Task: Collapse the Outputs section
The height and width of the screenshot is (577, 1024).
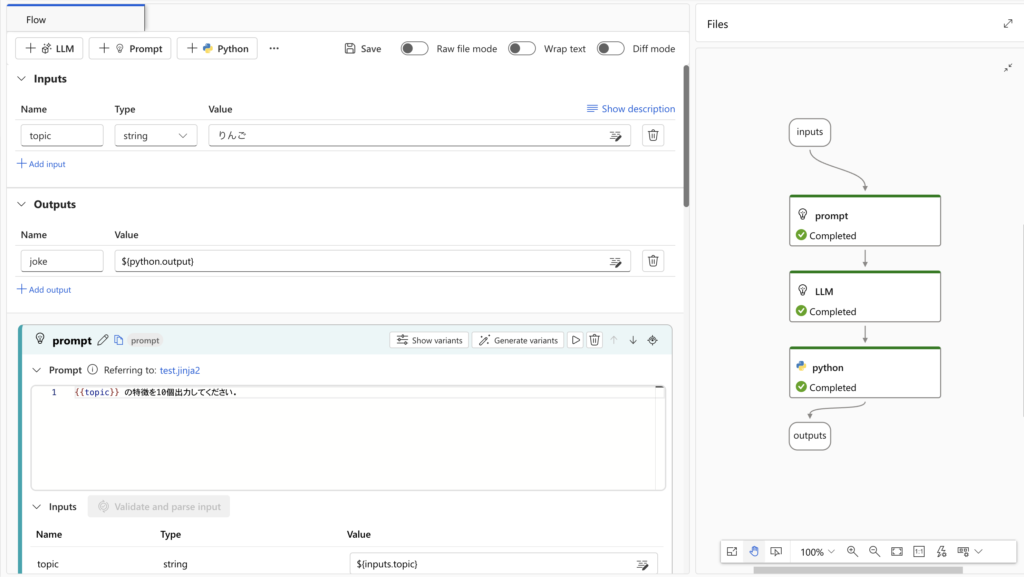Action: [x=23, y=204]
